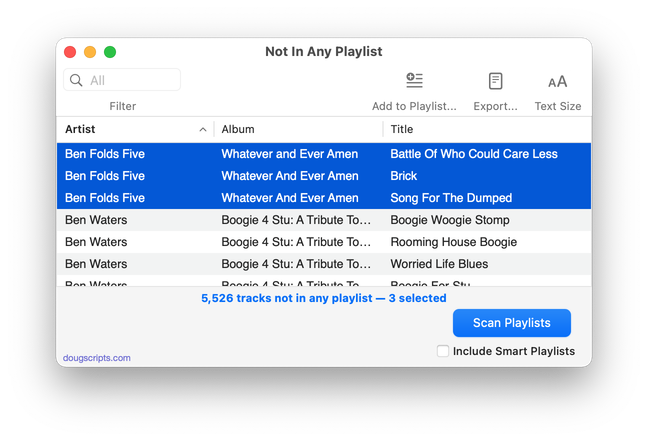Click the Add to Playlist toolbar icon

coord(414,81)
